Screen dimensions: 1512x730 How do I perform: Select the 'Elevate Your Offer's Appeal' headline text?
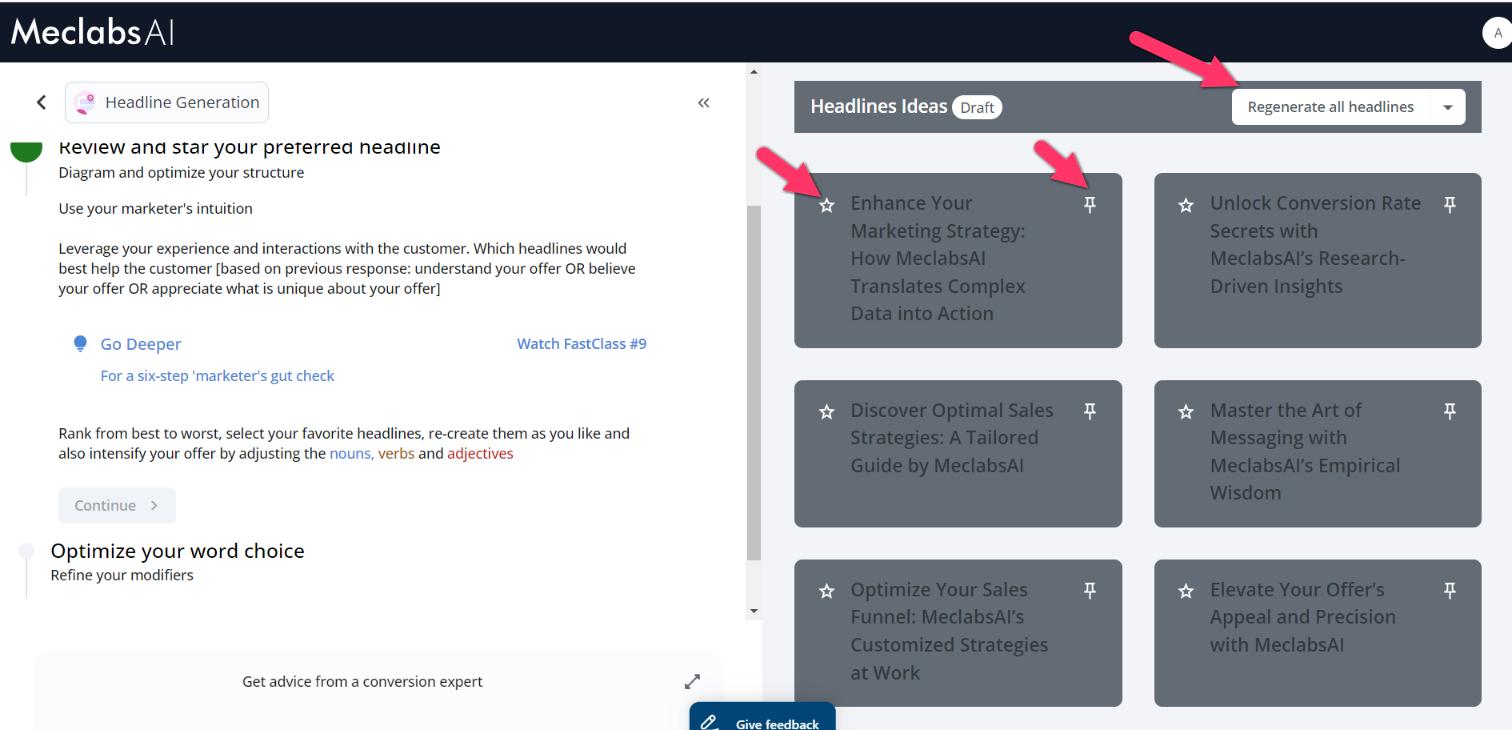pyautogui.click(x=1303, y=617)
